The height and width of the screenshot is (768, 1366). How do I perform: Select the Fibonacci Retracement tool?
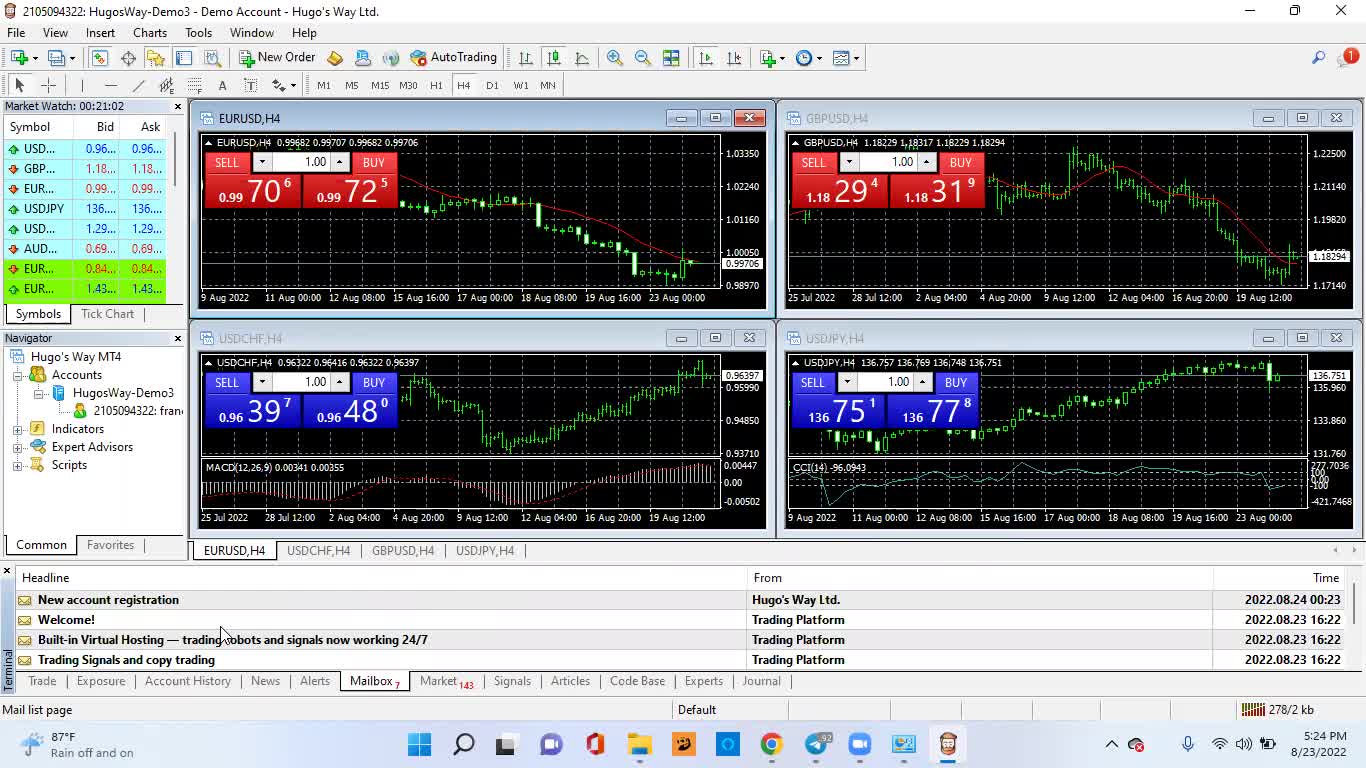pos(194,85)
